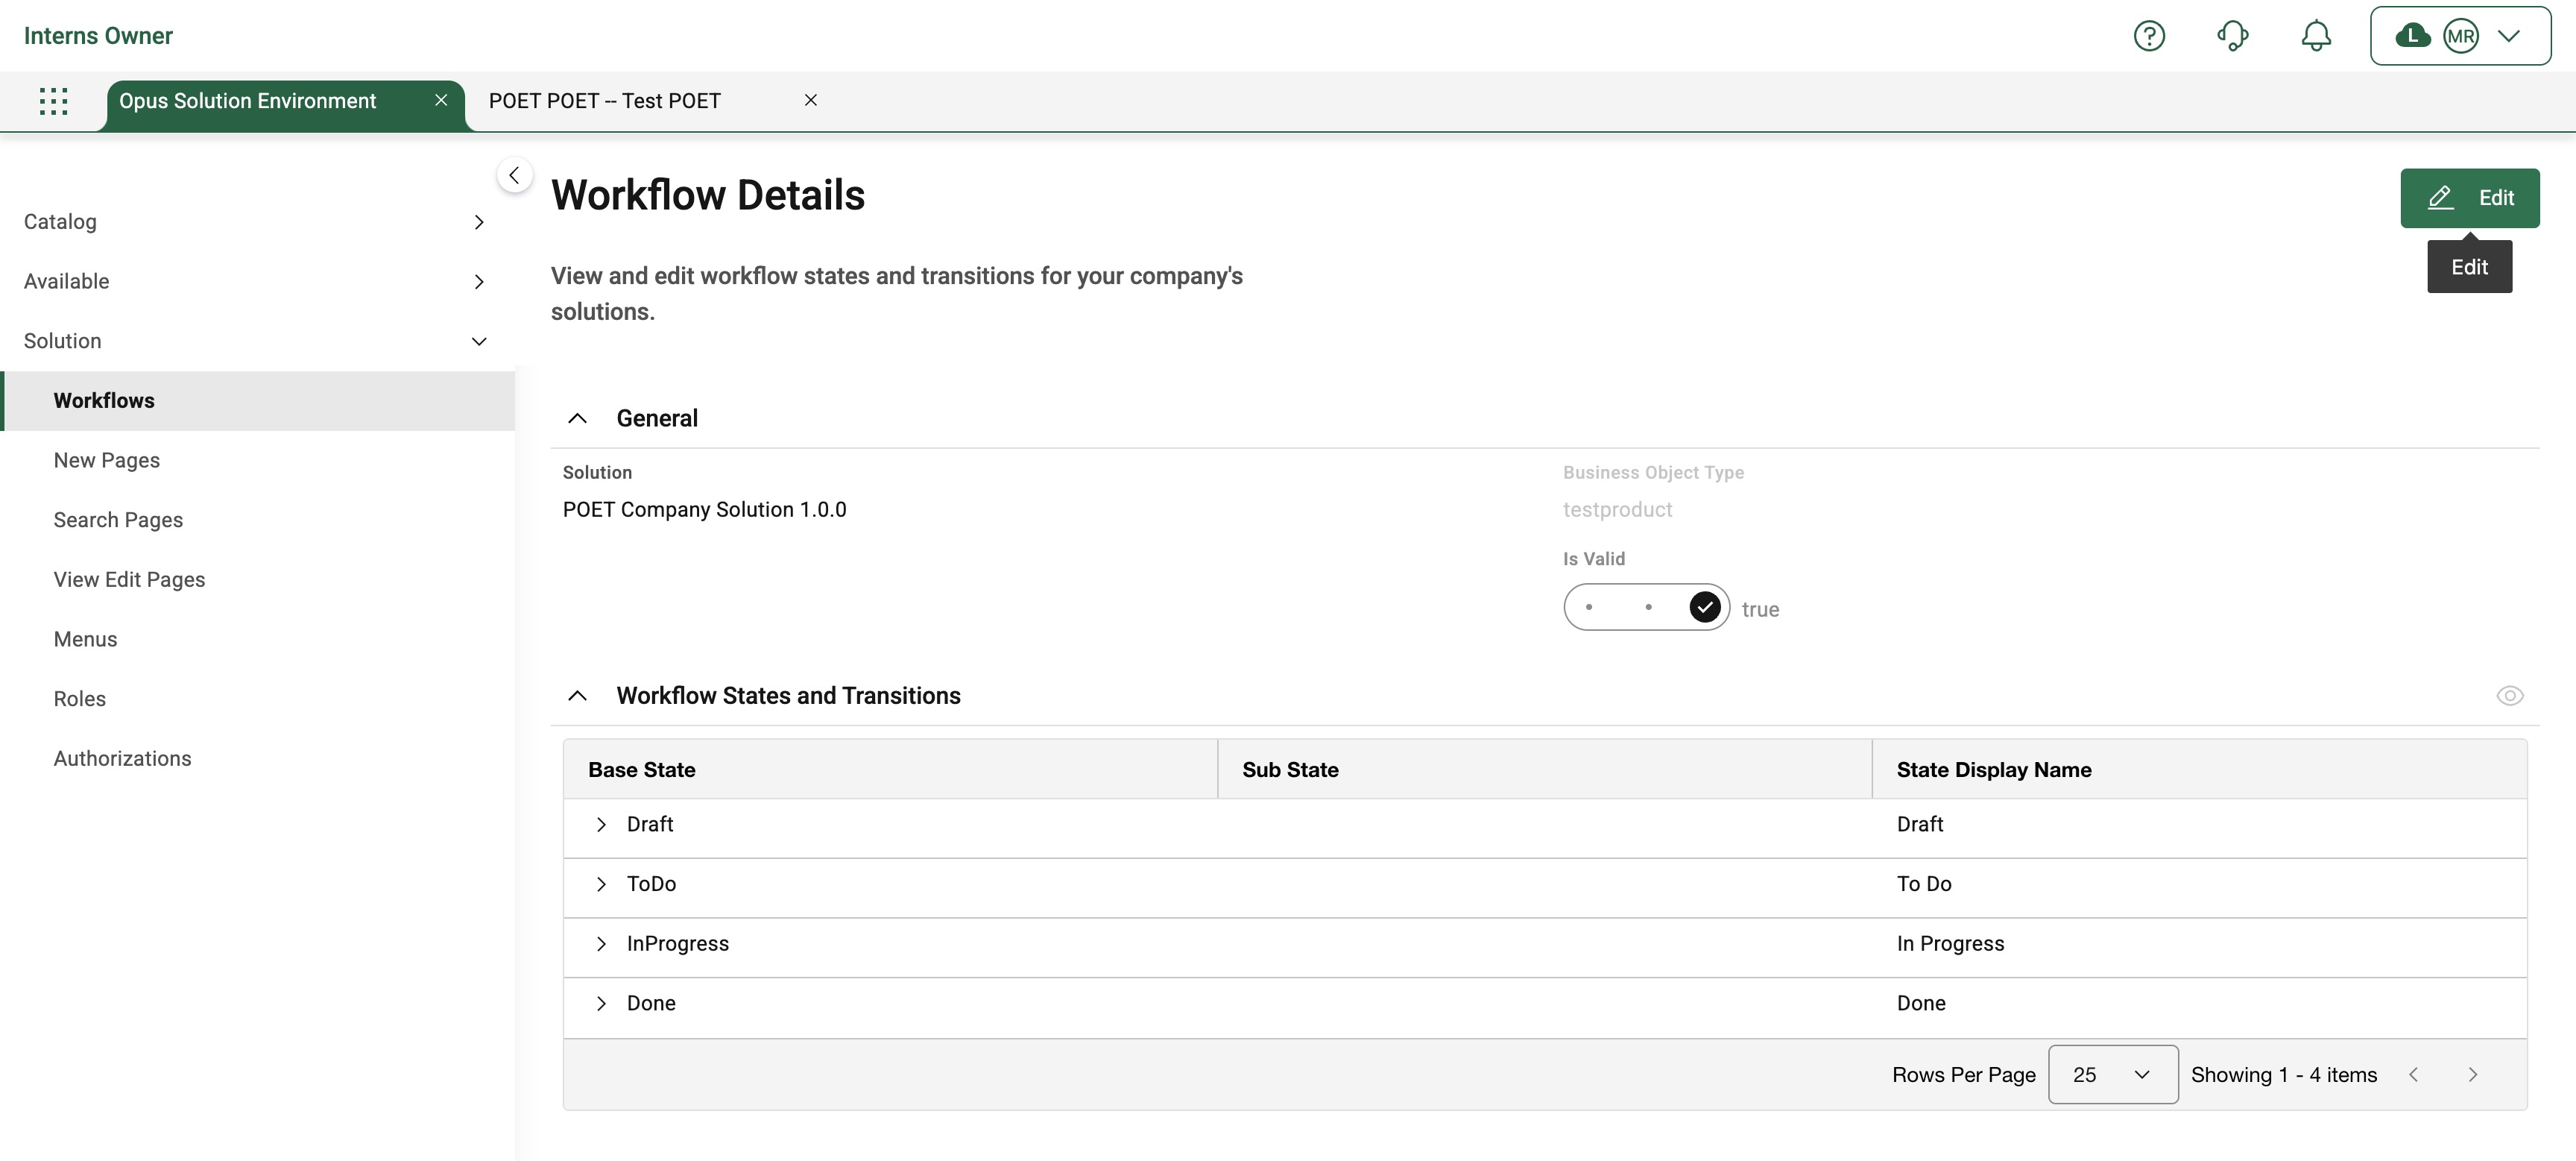Expand the Available menu
Image resolution: width=2576 pixels, height=1161 pixels.
tap(257, 282)
